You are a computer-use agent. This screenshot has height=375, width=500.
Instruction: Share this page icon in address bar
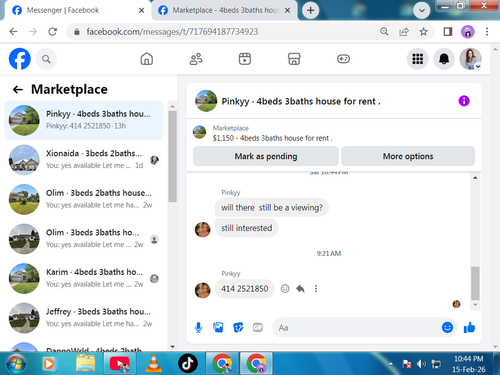(x=404, y=32)
